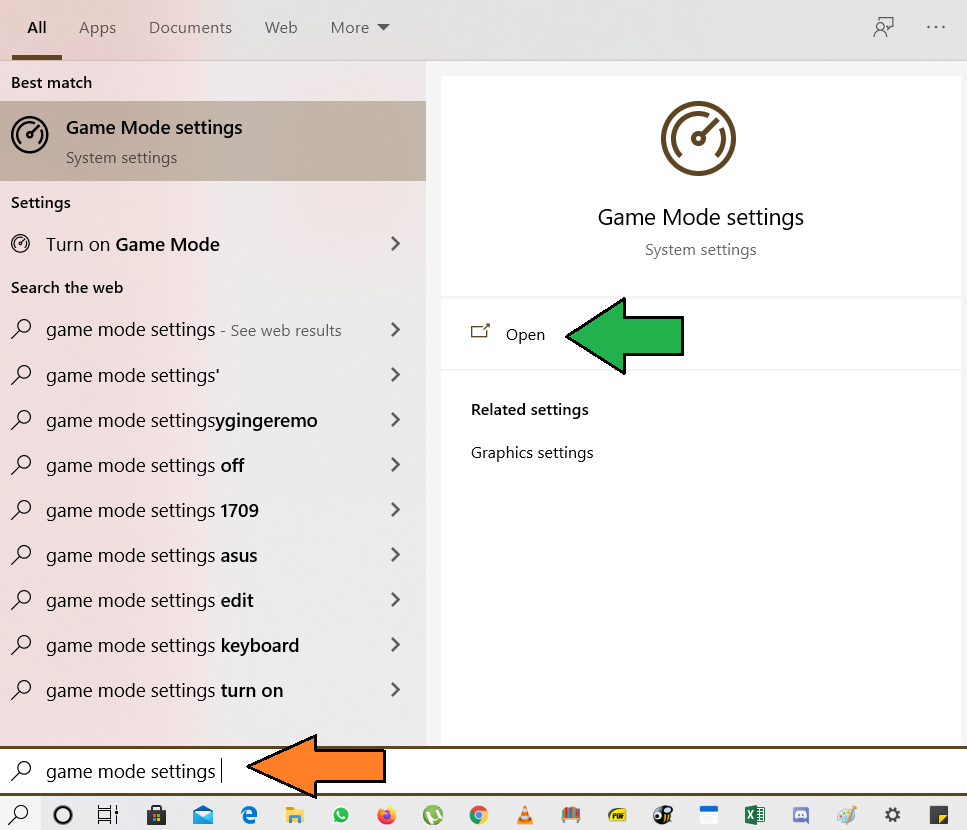Open the Mail app in taskbar
The image size is (967, 830).
click(x=202, y=815)
